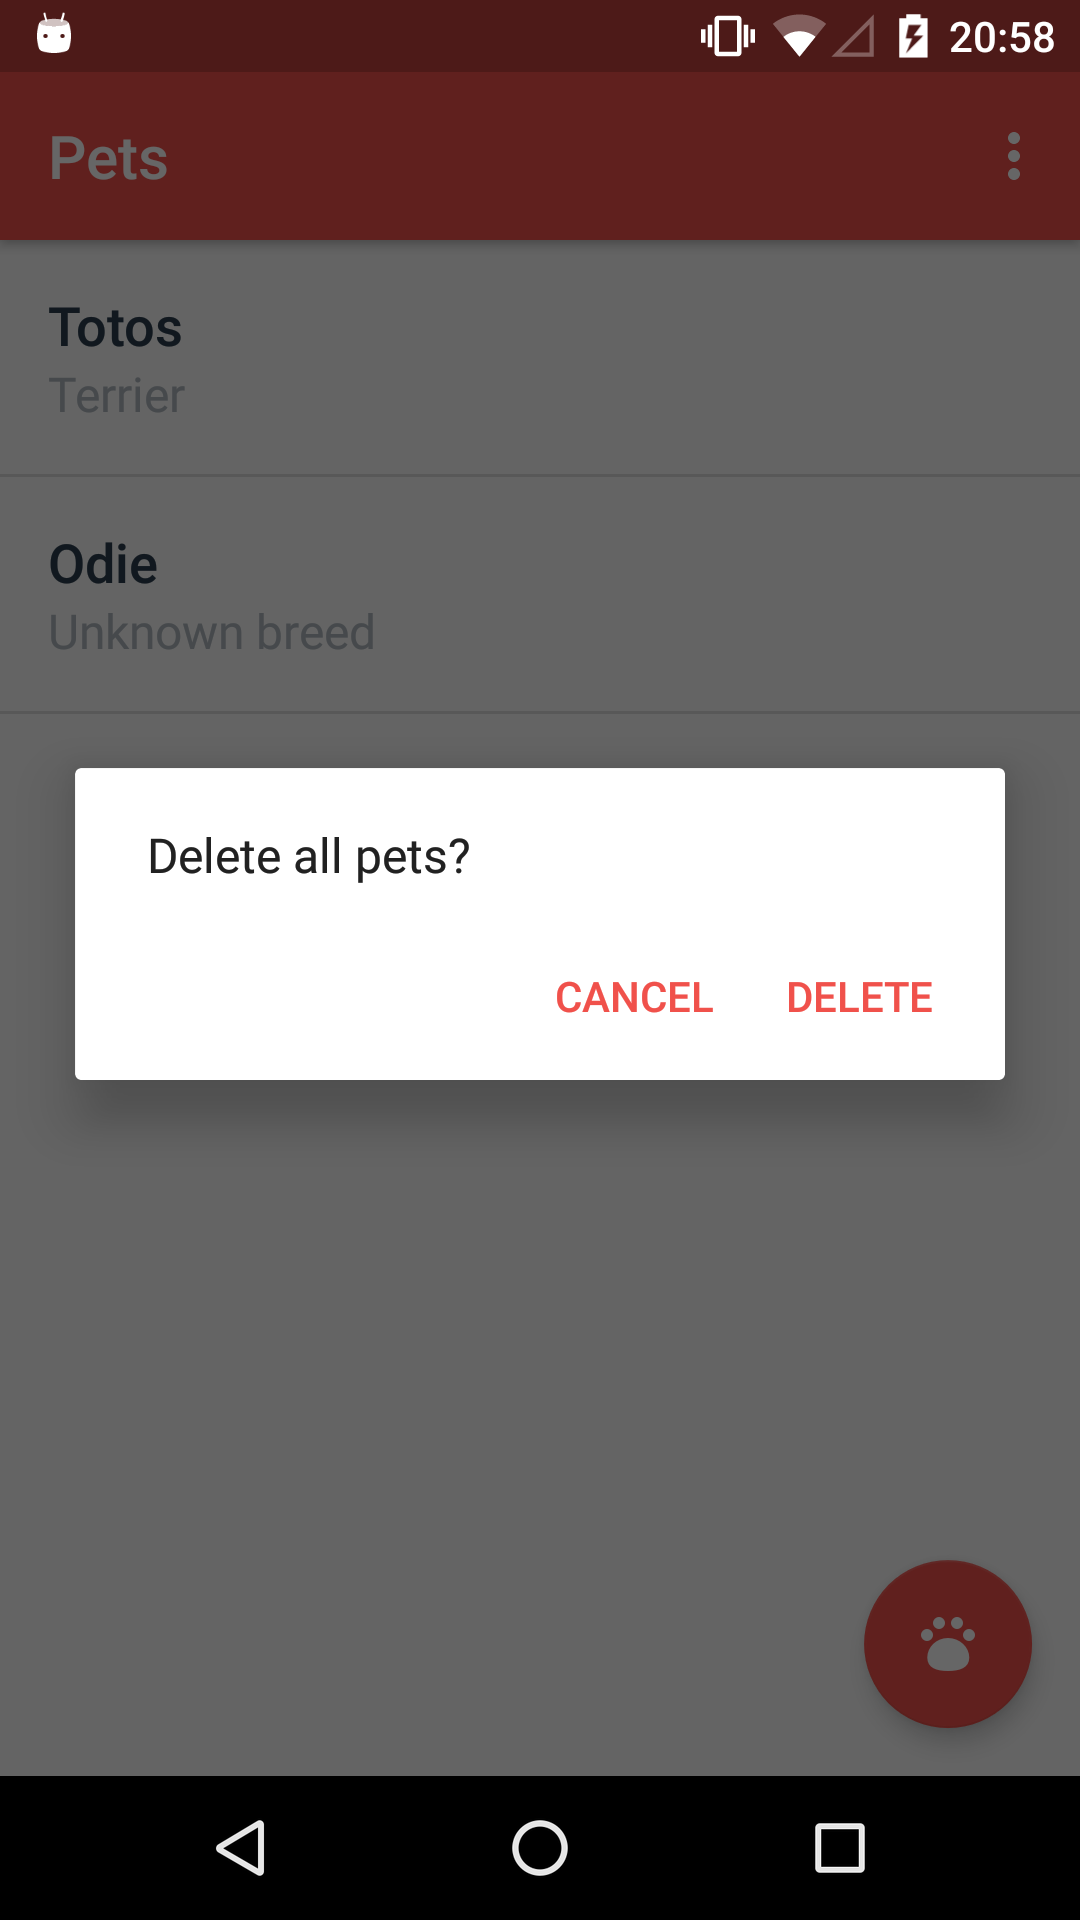Tap the 20:58 clock in the status bar
The image size is (1080, 1920).
[1001, 37]
